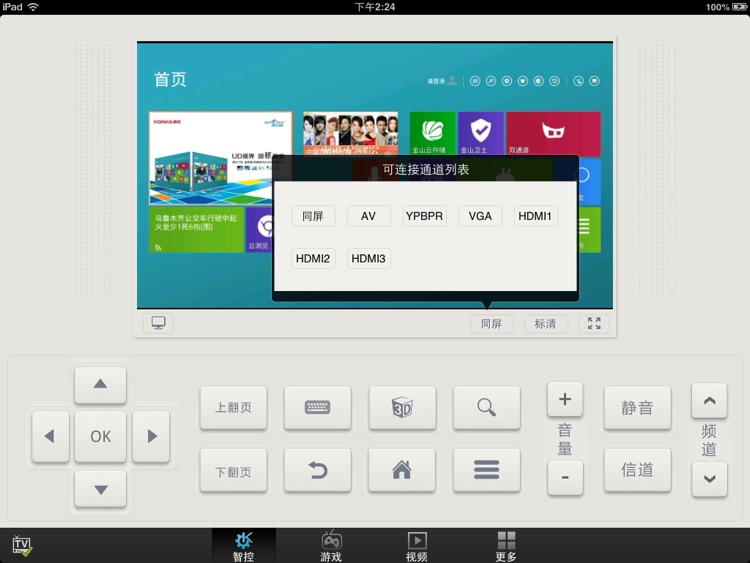
Task: Click the 信道 source button
Action: pos(637,470)
